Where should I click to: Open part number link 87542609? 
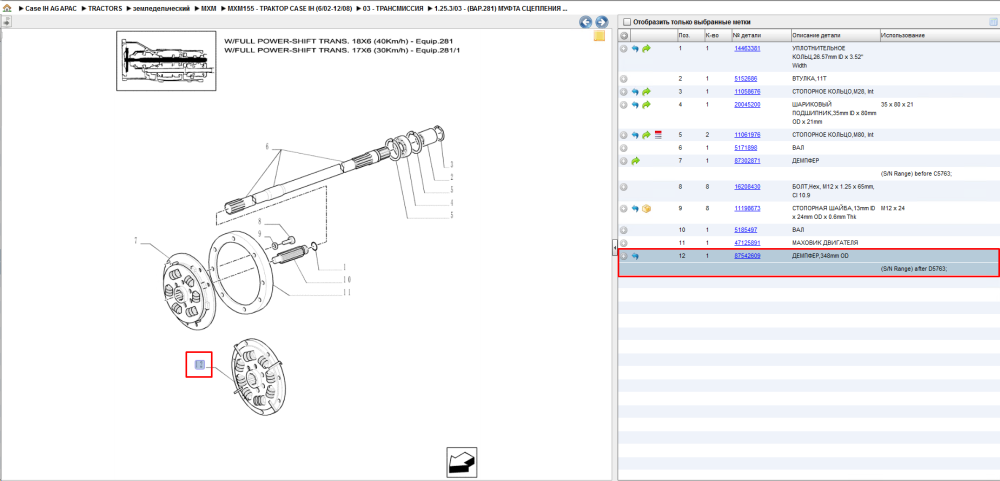click(747, 256)
